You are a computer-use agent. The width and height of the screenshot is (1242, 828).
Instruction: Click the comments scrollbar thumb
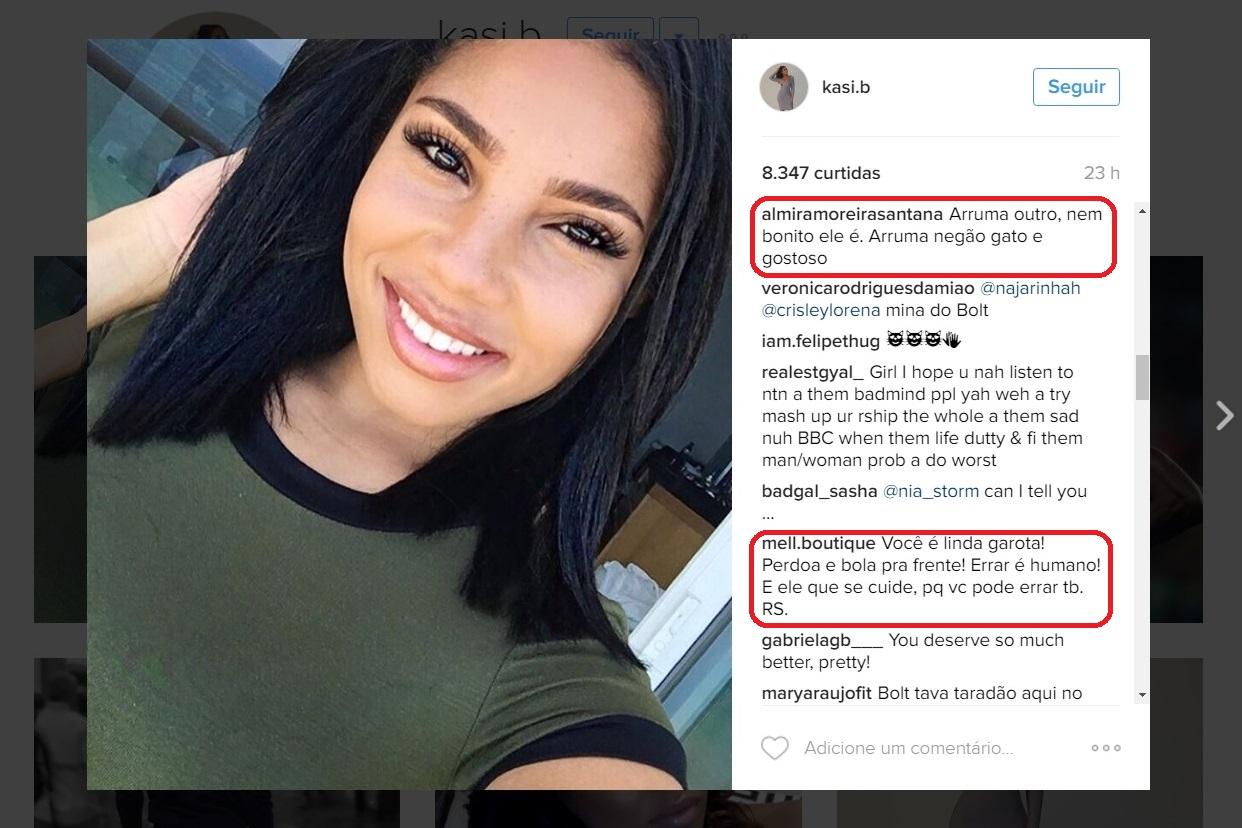tap(1142, 378)
